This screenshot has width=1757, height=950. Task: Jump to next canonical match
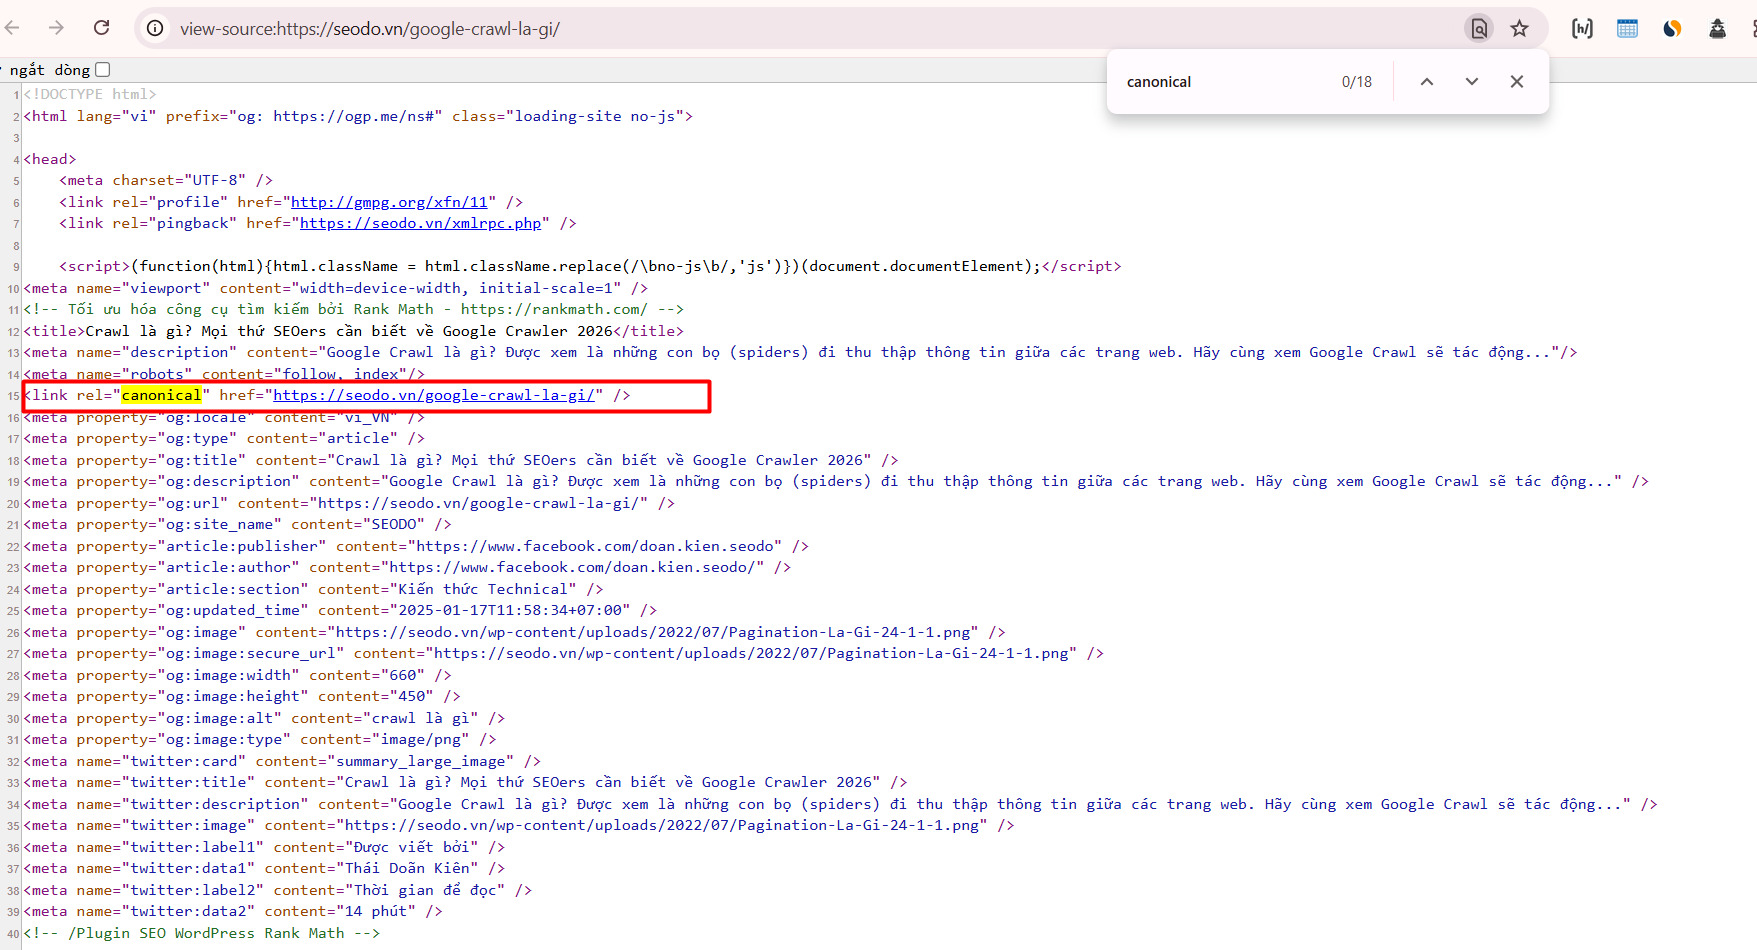point(1472,82)
